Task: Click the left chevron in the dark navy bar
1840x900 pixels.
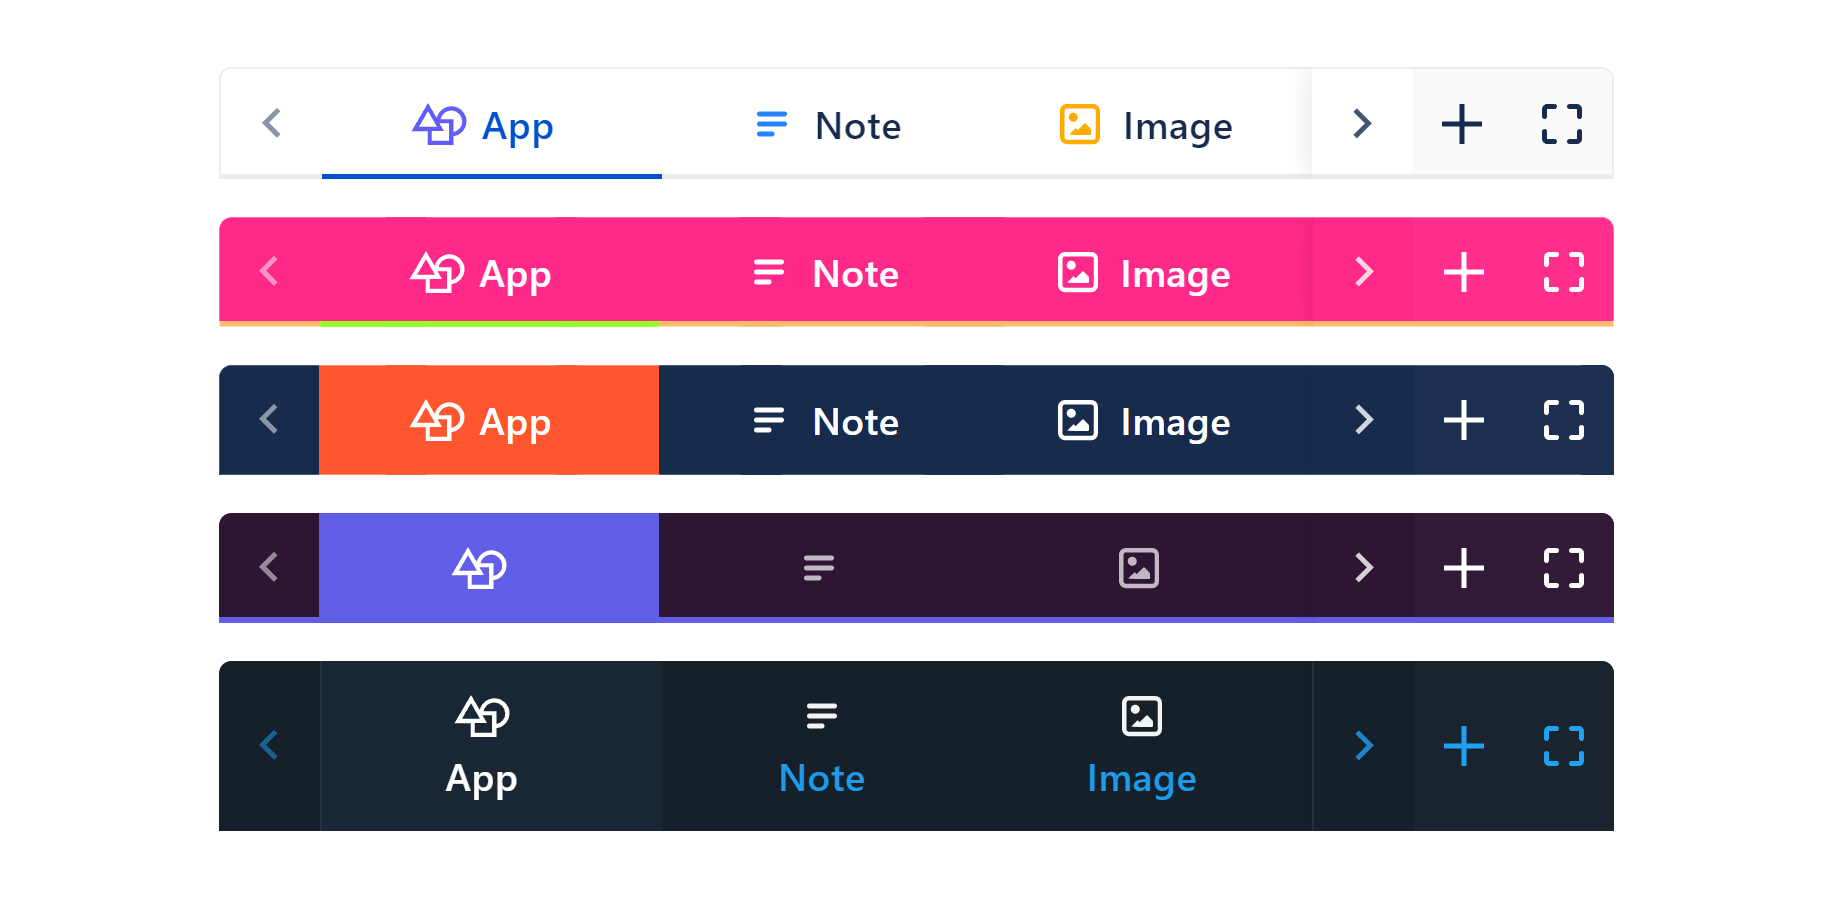Action: tap(268, 420)
